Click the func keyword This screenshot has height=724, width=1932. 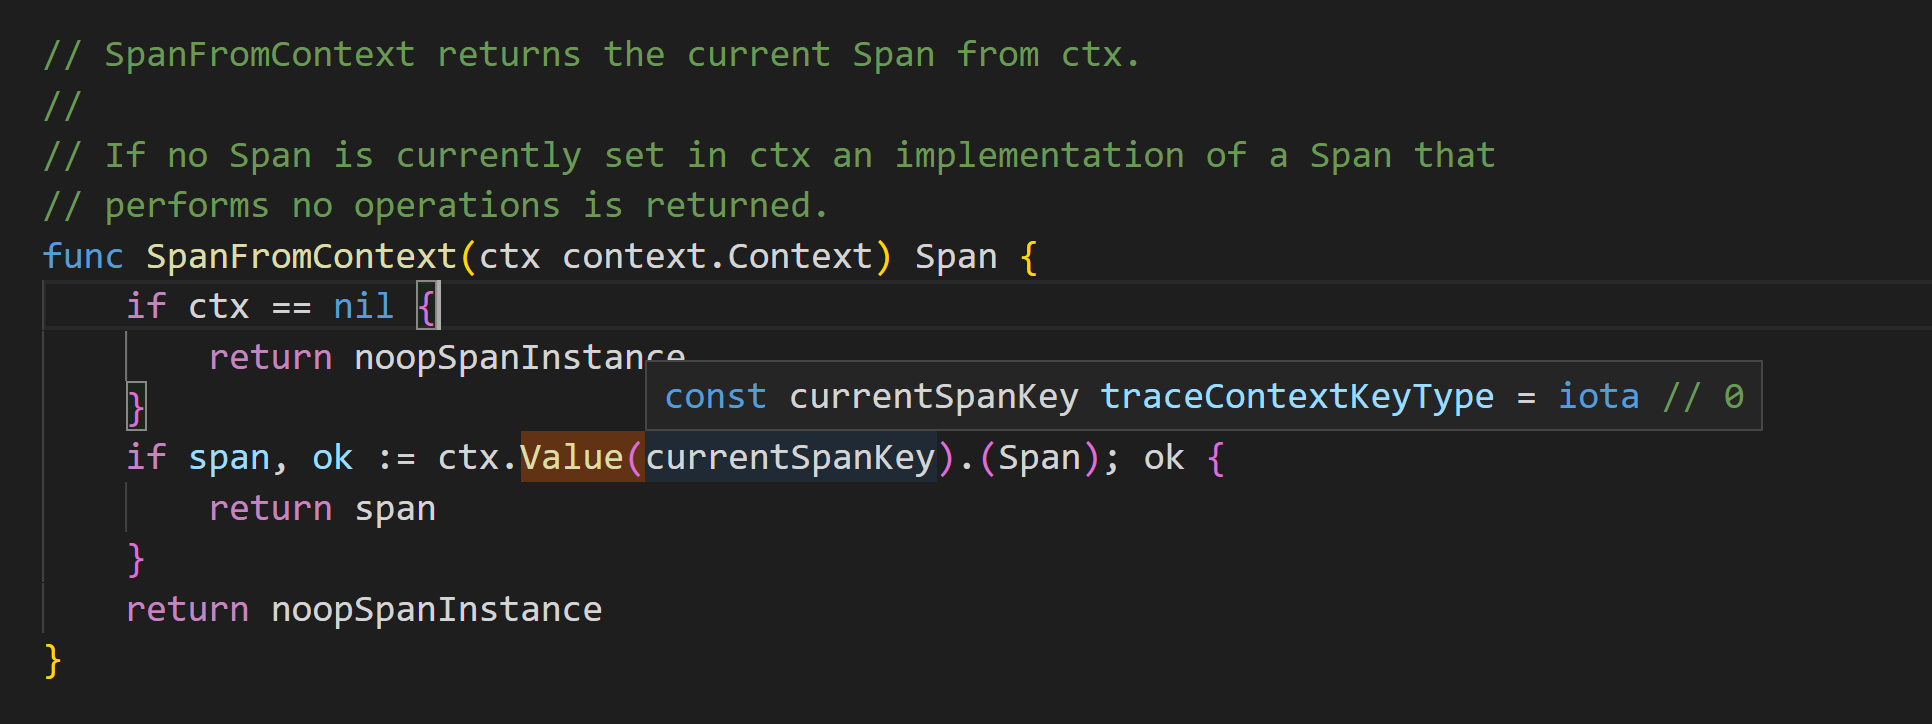click(83, 257)
